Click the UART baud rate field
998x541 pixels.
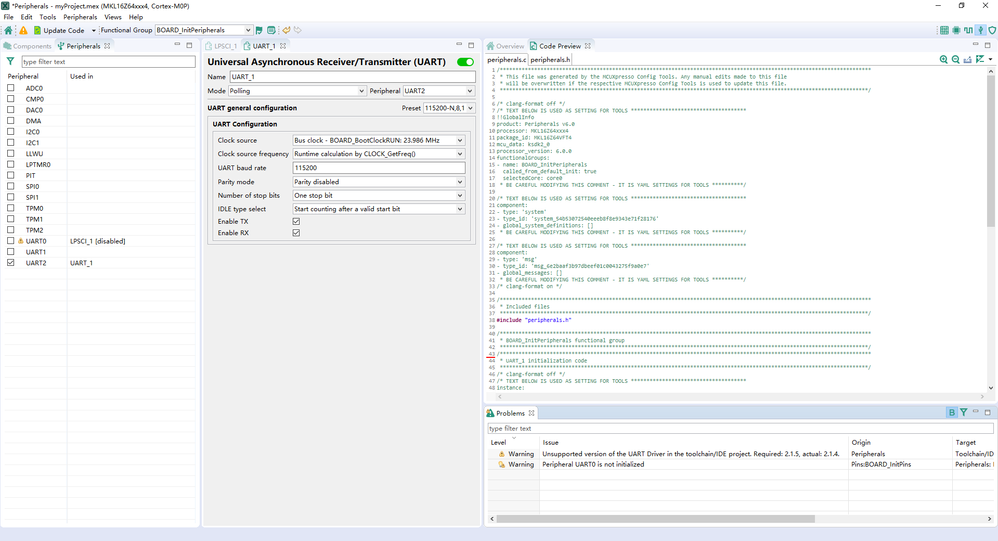[379, 168]
